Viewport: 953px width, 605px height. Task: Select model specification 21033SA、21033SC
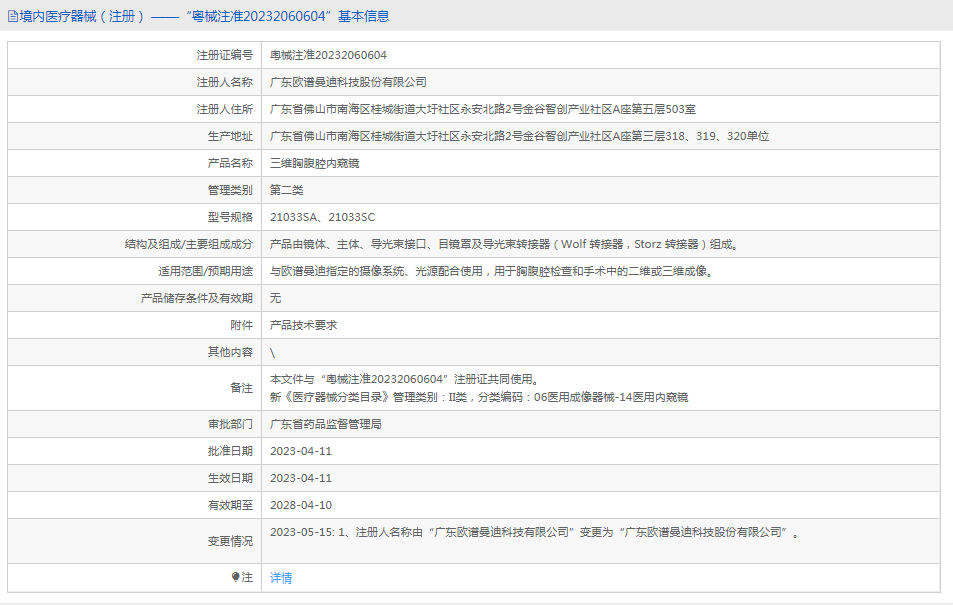point(322,217)
